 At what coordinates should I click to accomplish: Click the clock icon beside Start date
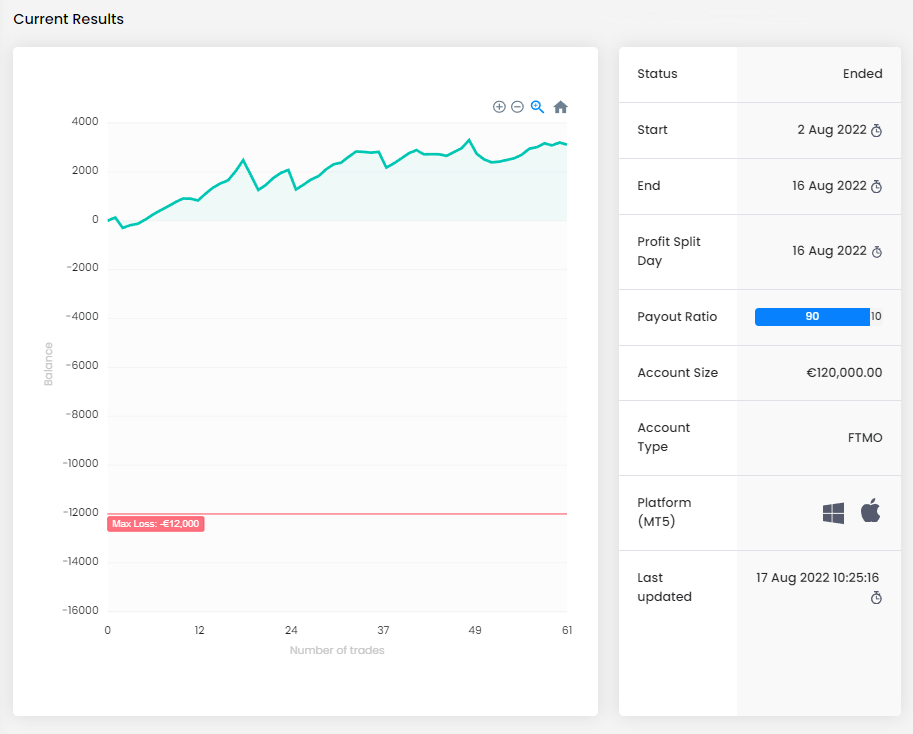click(877, 131)
